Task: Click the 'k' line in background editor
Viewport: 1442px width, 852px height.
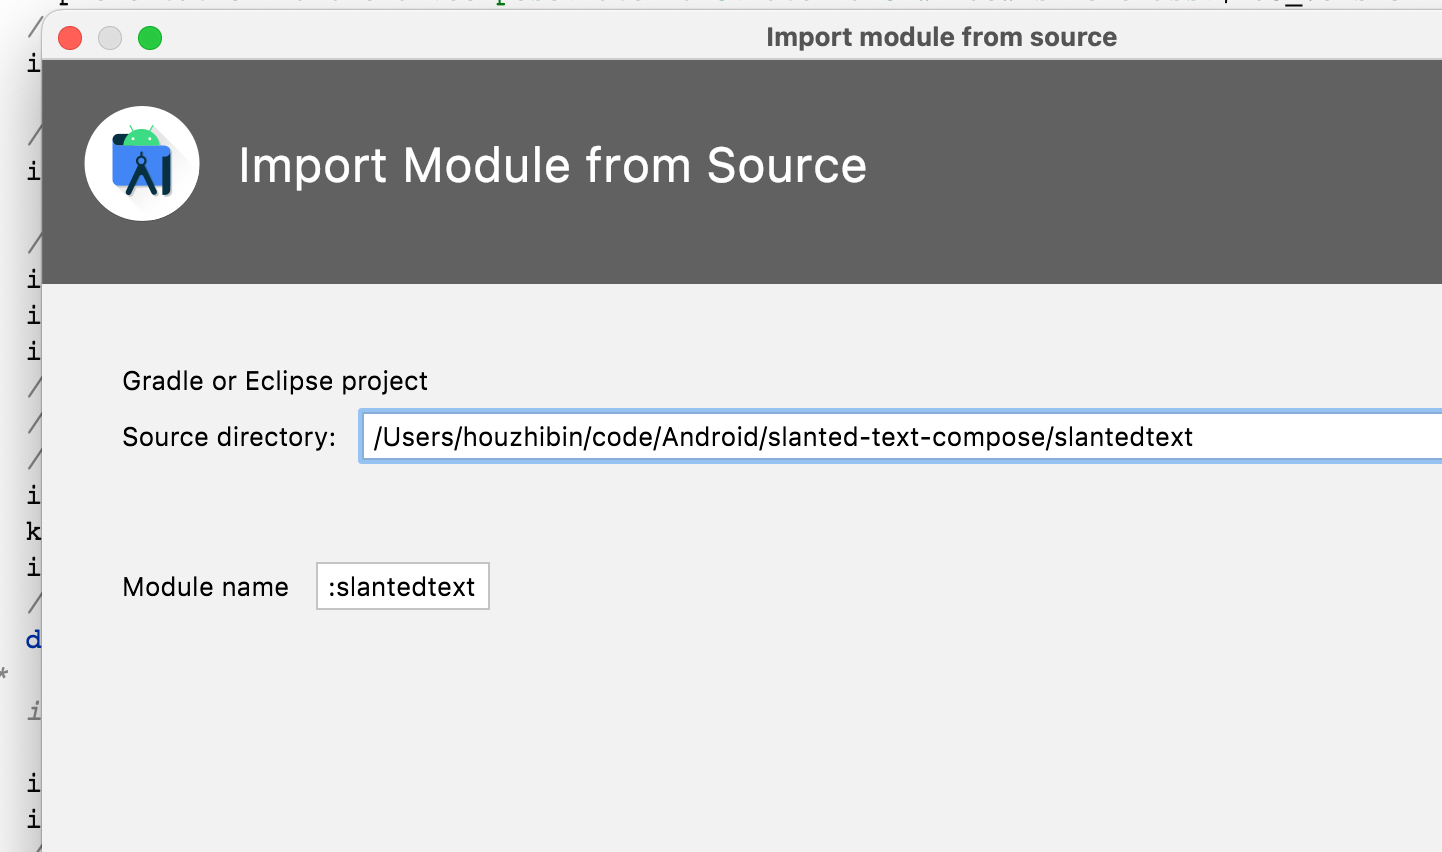Action: (x=33, y=531)
